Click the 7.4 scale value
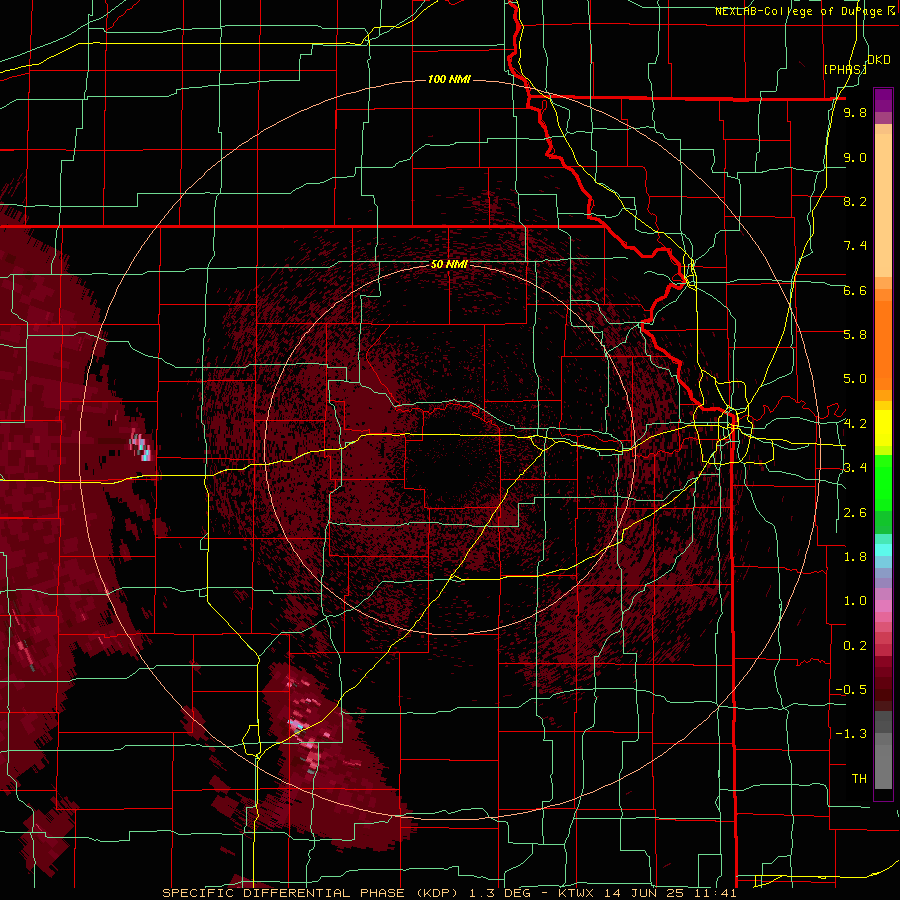The width and height of the screenshot is (900, 900). [x=855, y=246]
